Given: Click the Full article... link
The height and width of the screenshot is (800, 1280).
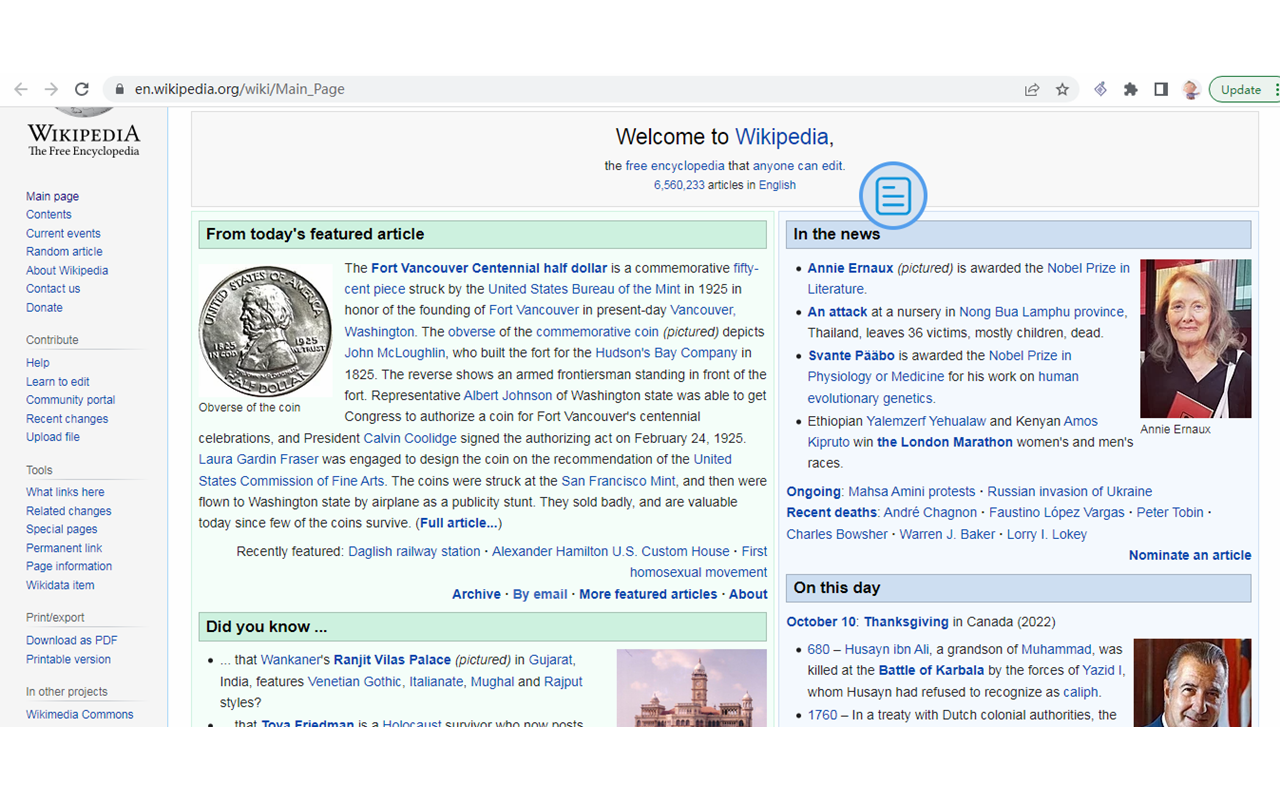Looking at the screenshot, I should 459,523.
